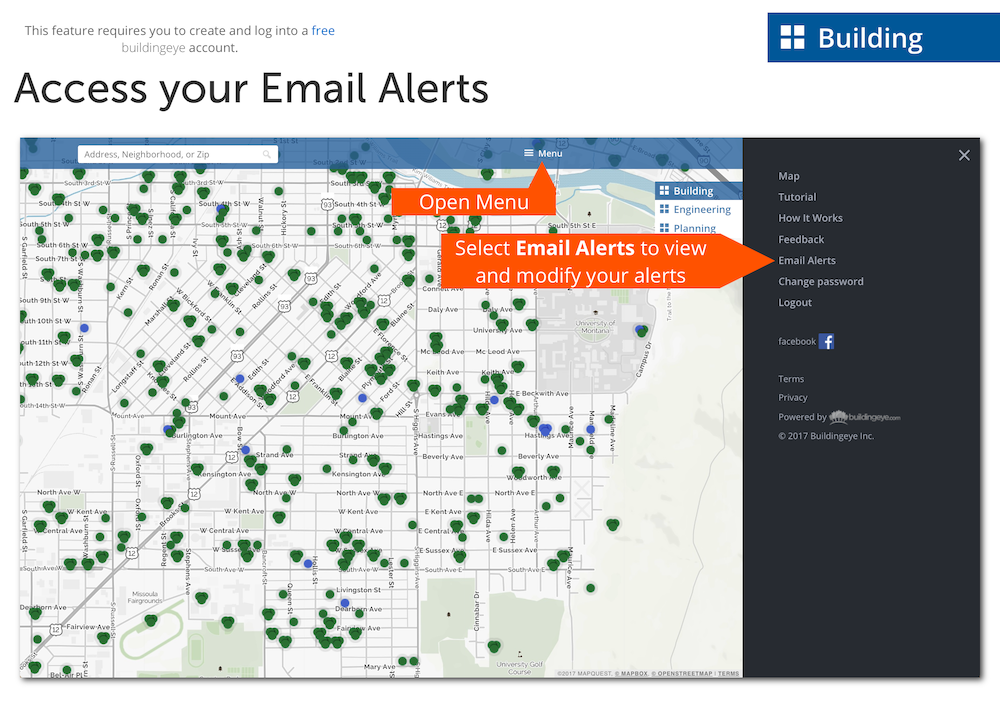Image resolution: width=1000 pixels, height=715 pixels.
Task: Choose Feedback in the side menu
Action: 801,239
